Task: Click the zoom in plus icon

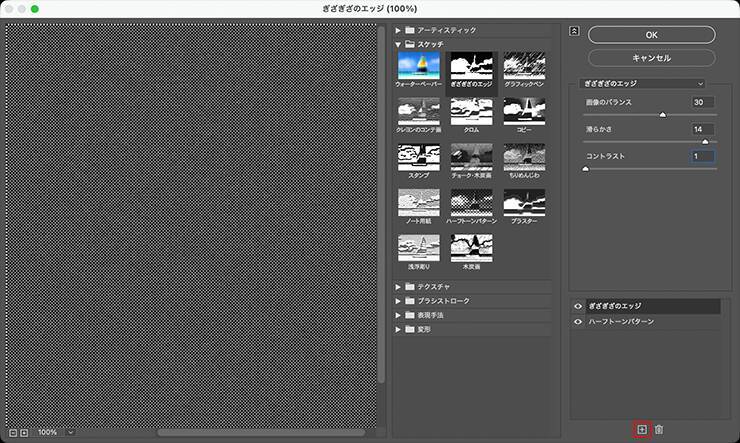Action: (x=24, y=433)
